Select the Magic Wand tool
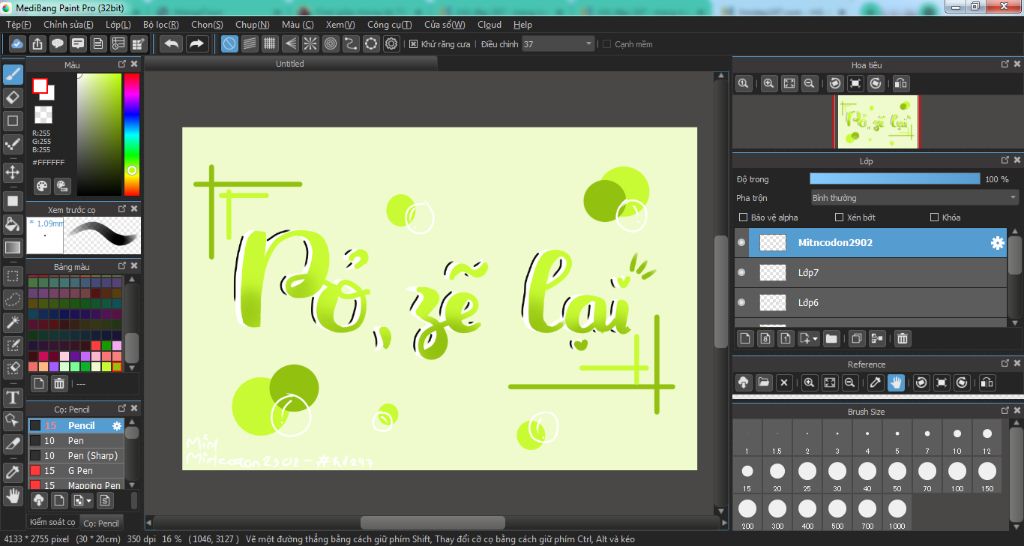 (13, 322)
